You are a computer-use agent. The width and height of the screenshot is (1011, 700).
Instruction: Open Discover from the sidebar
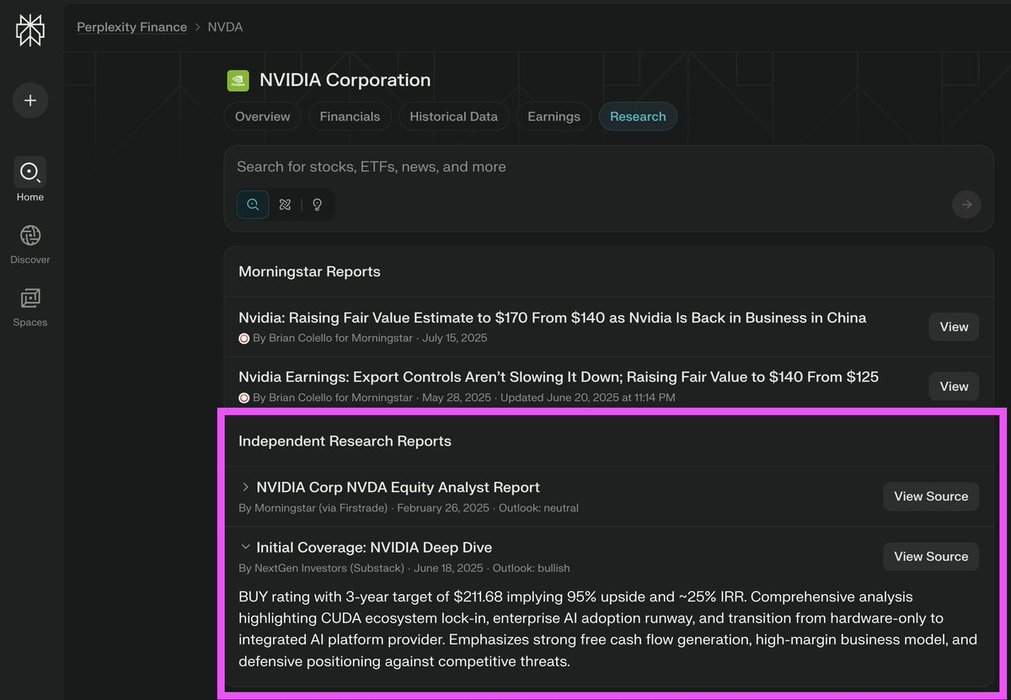(30, 243)
